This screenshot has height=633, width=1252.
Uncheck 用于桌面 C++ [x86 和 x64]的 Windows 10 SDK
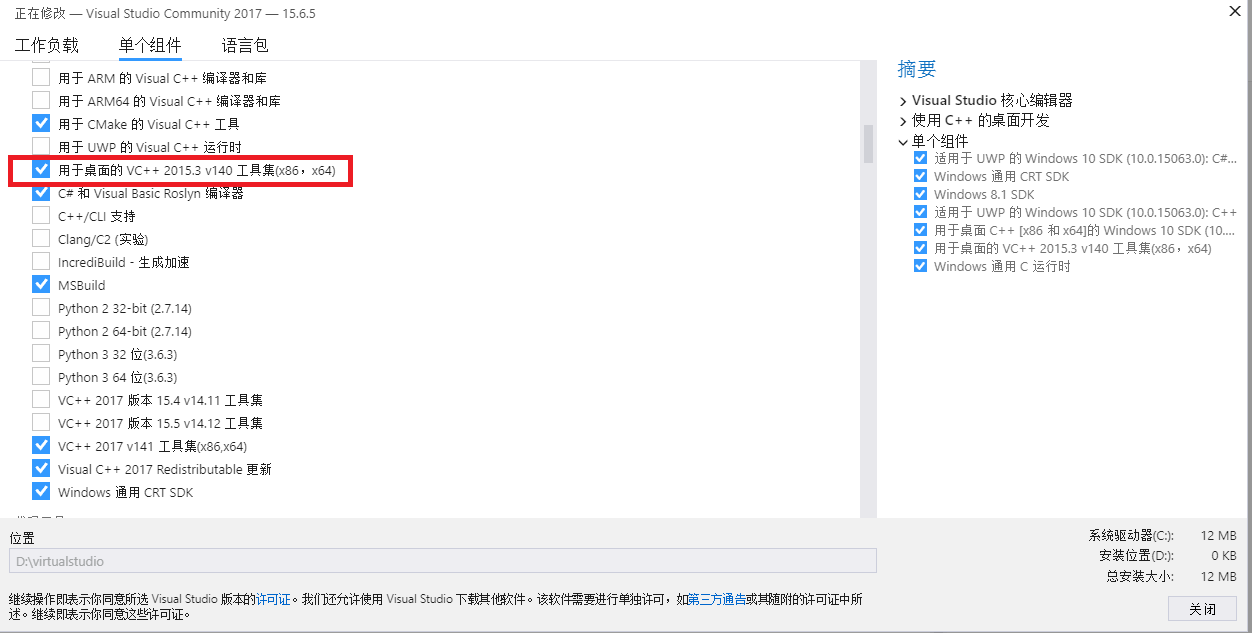(920, 230)
